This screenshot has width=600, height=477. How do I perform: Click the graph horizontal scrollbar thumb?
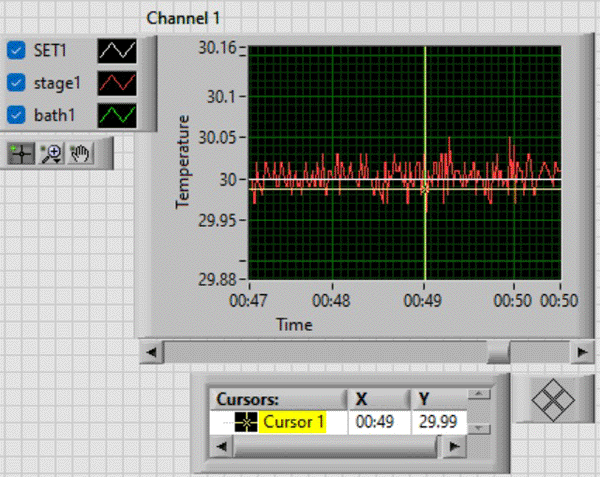click(498, 352)
